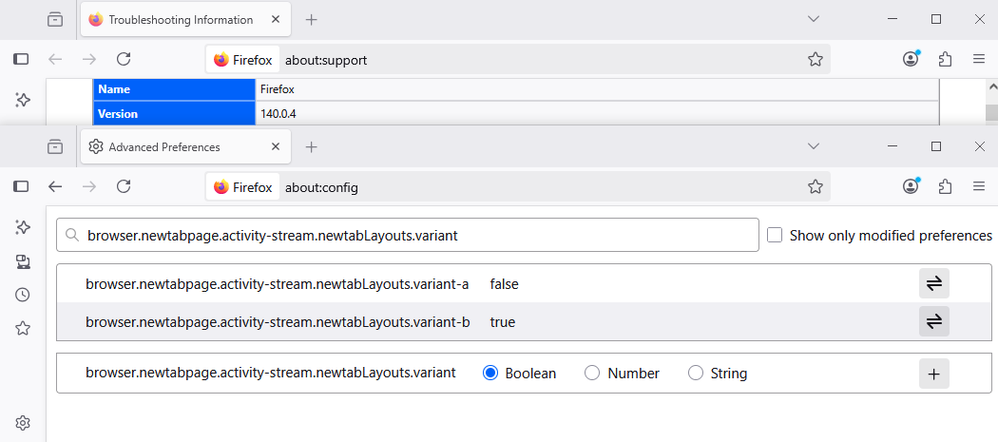Click the preference search name field
Screen dimensions: 998x442
coord(408,236)
